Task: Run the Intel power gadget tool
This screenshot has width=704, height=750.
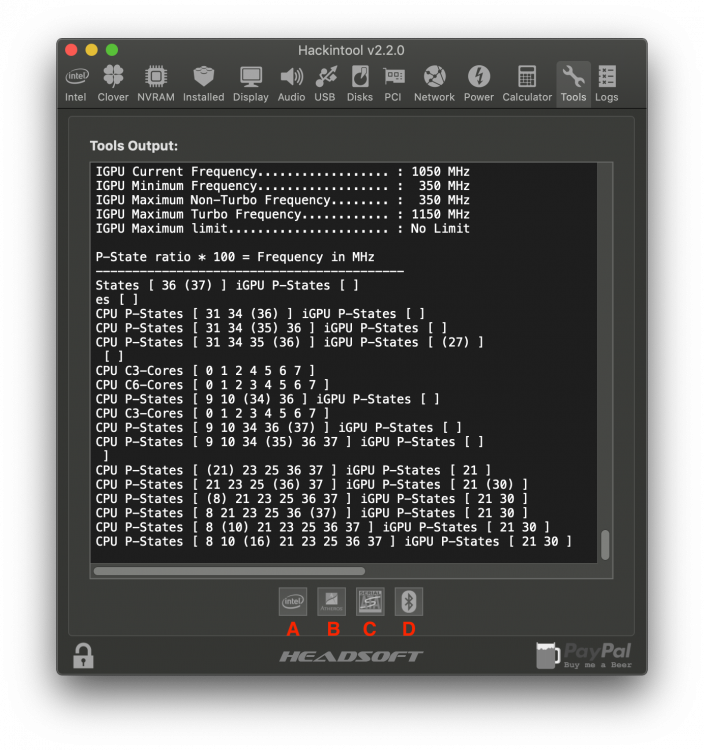Action: pyautogui.click(x=293, y=601)
